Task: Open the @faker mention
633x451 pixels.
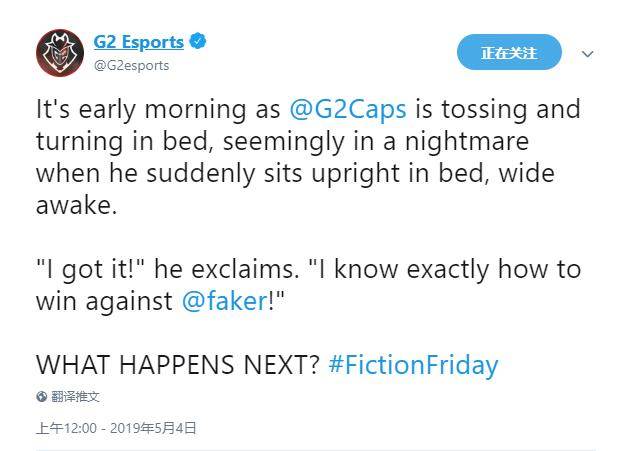Action: click(223, 301)
